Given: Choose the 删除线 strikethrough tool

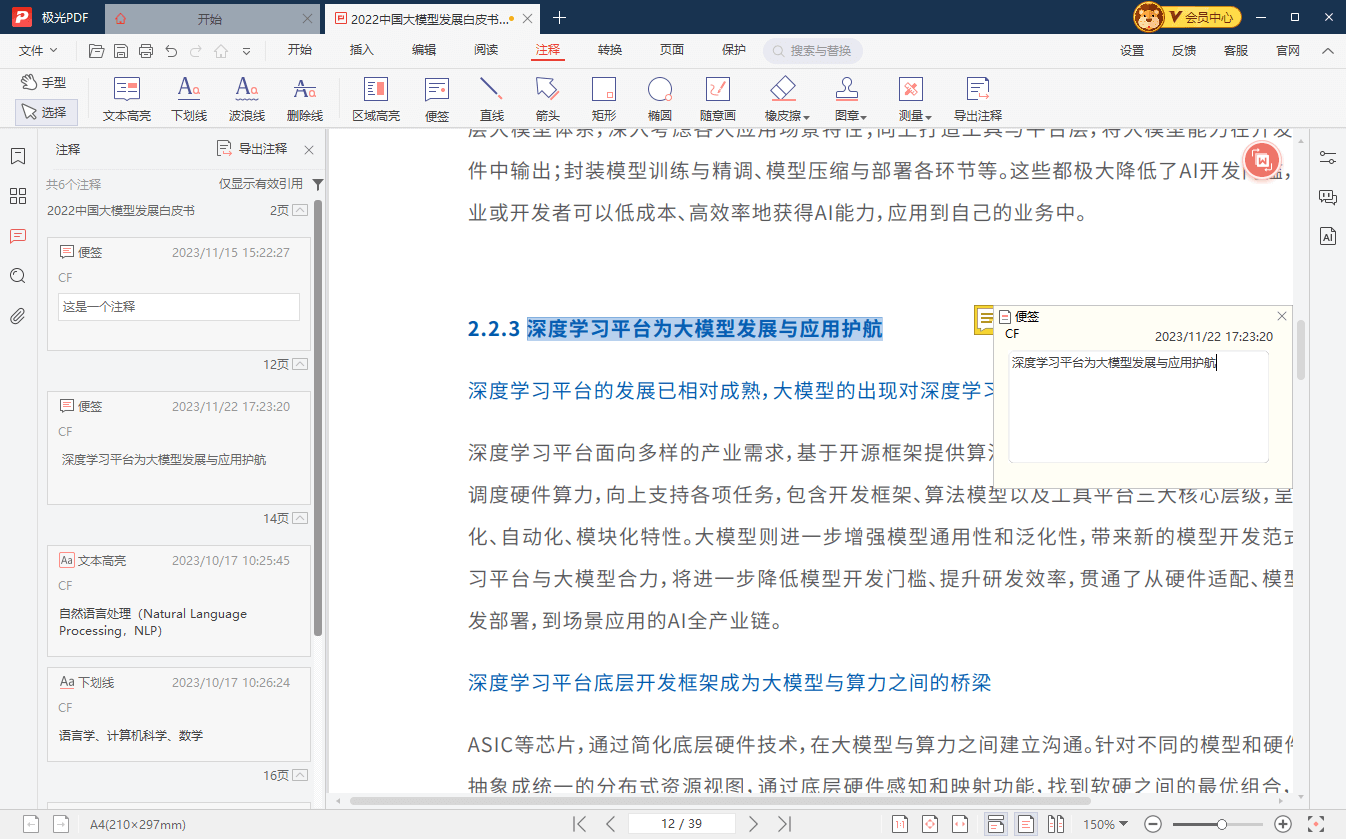Looking at the screenshot, I should [304, 99].
